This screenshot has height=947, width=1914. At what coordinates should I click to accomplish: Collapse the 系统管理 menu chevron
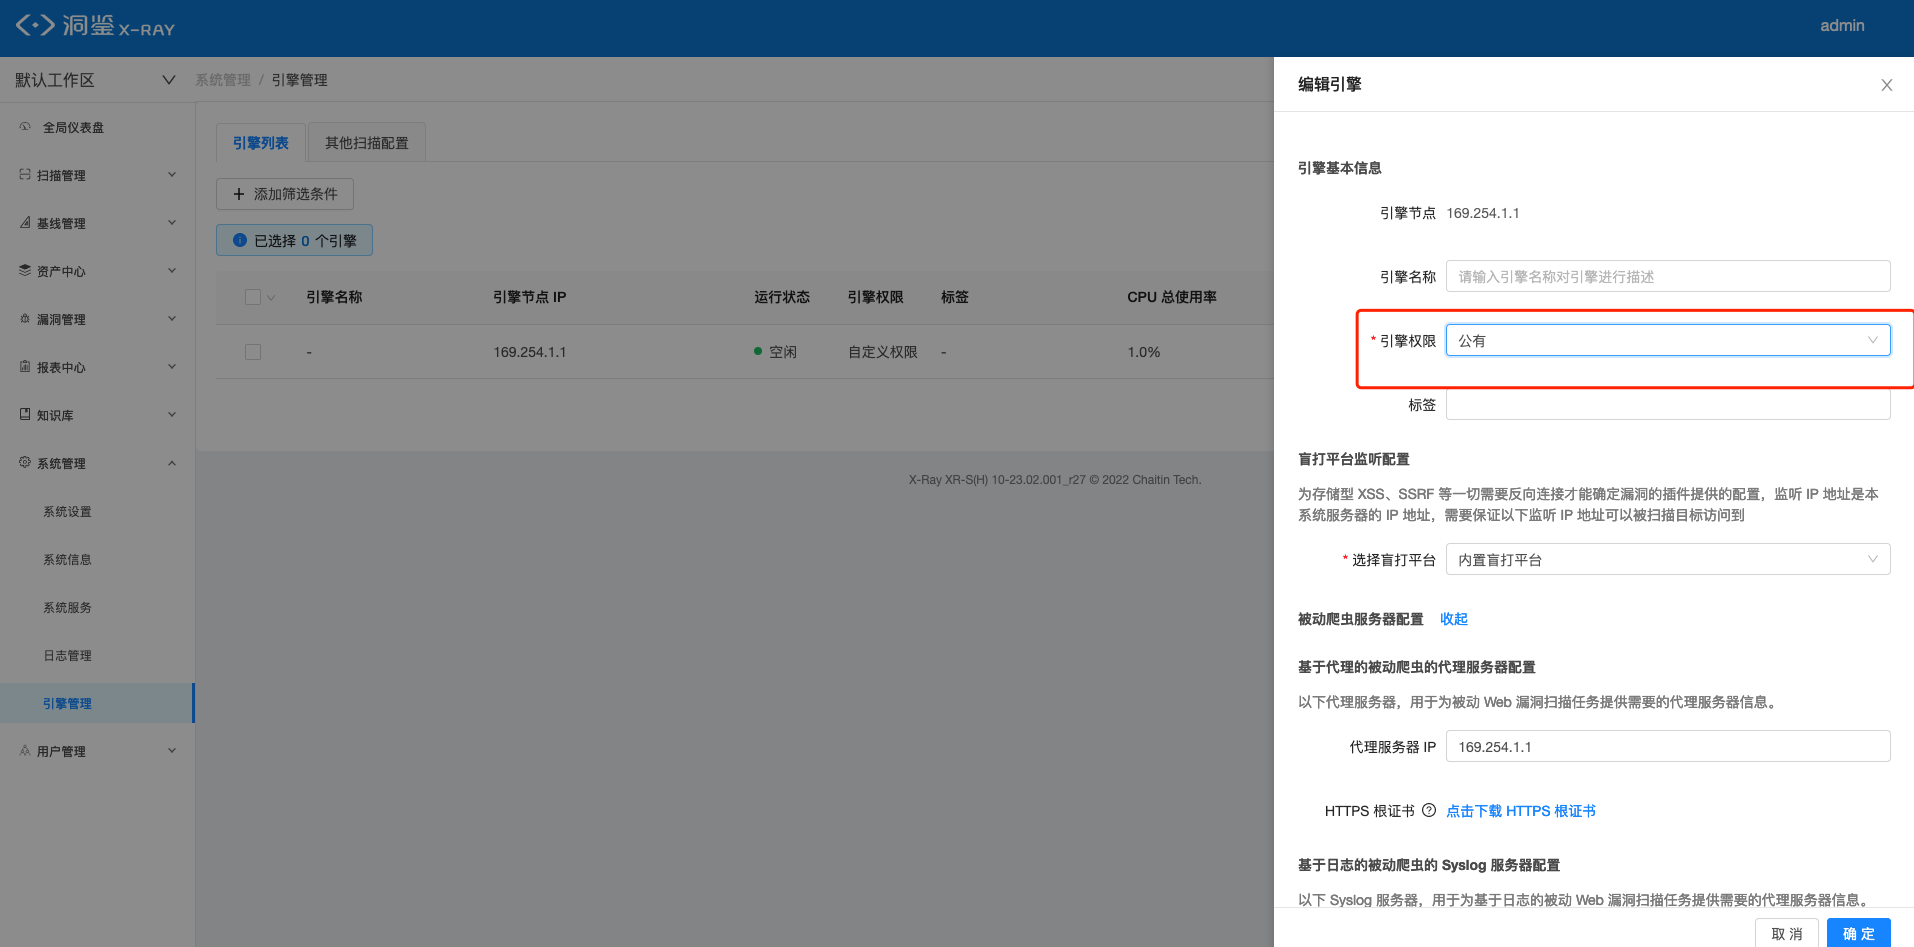172,463
